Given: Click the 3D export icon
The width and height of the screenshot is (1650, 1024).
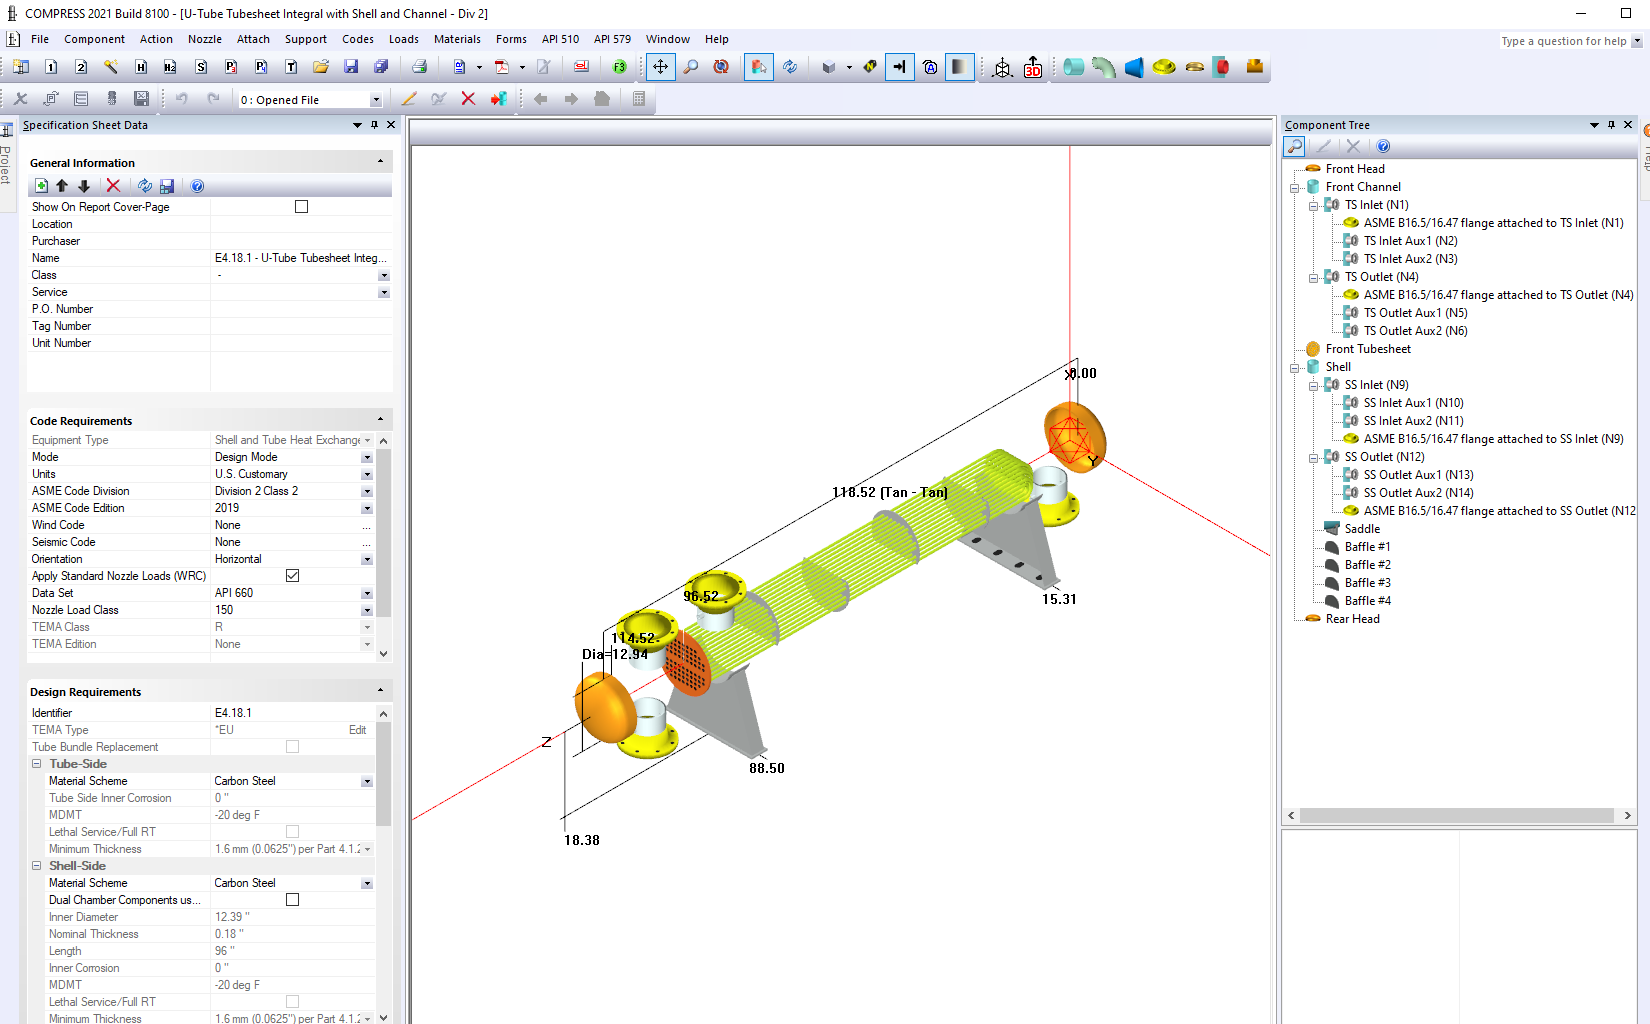Looking at the screenshot, I should (1033, 67).
